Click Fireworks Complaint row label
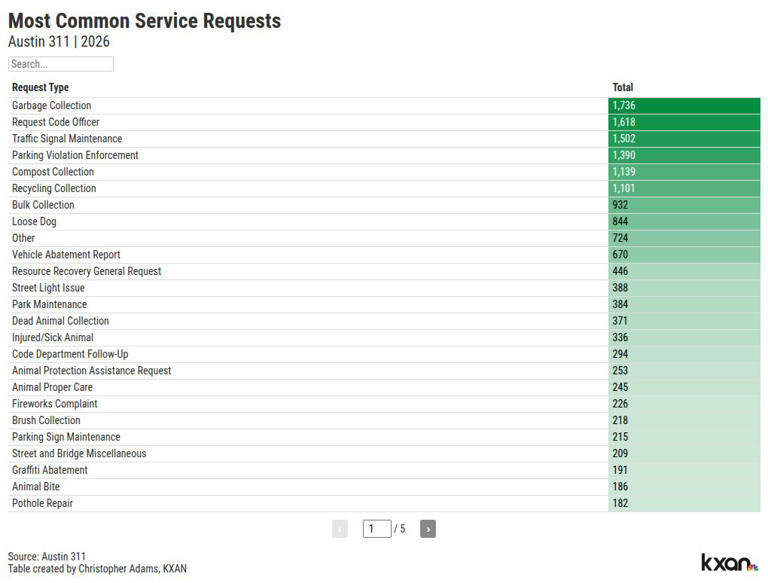This screenshot has width=768, height=583. (x=54, y=404)
